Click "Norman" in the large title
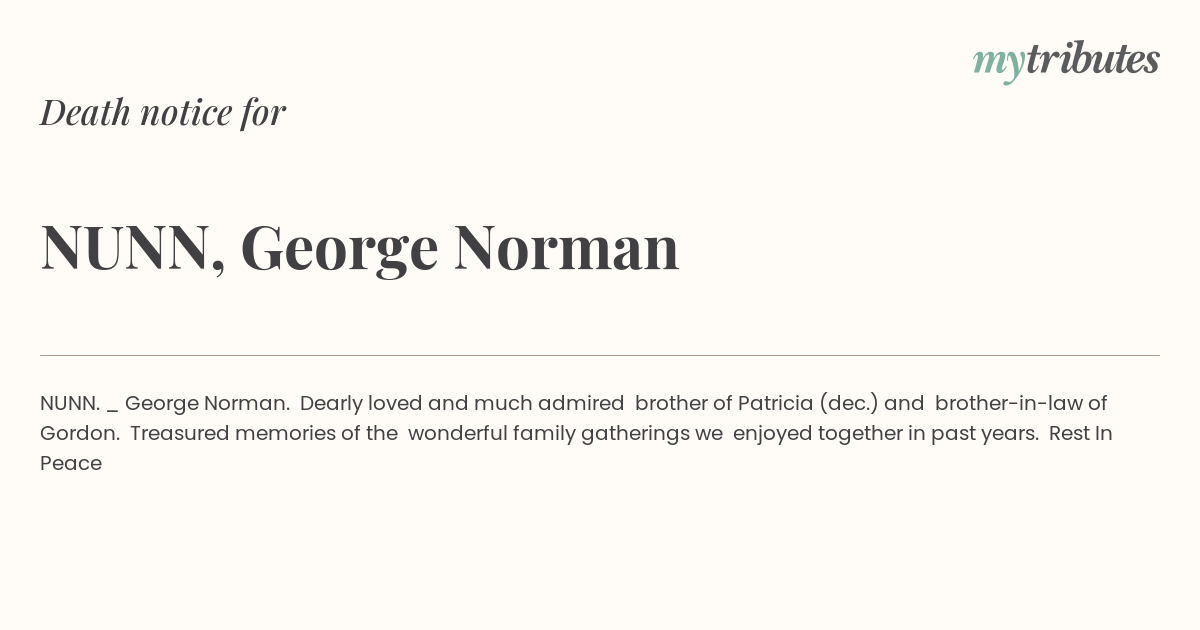 [x=567, y=247]
